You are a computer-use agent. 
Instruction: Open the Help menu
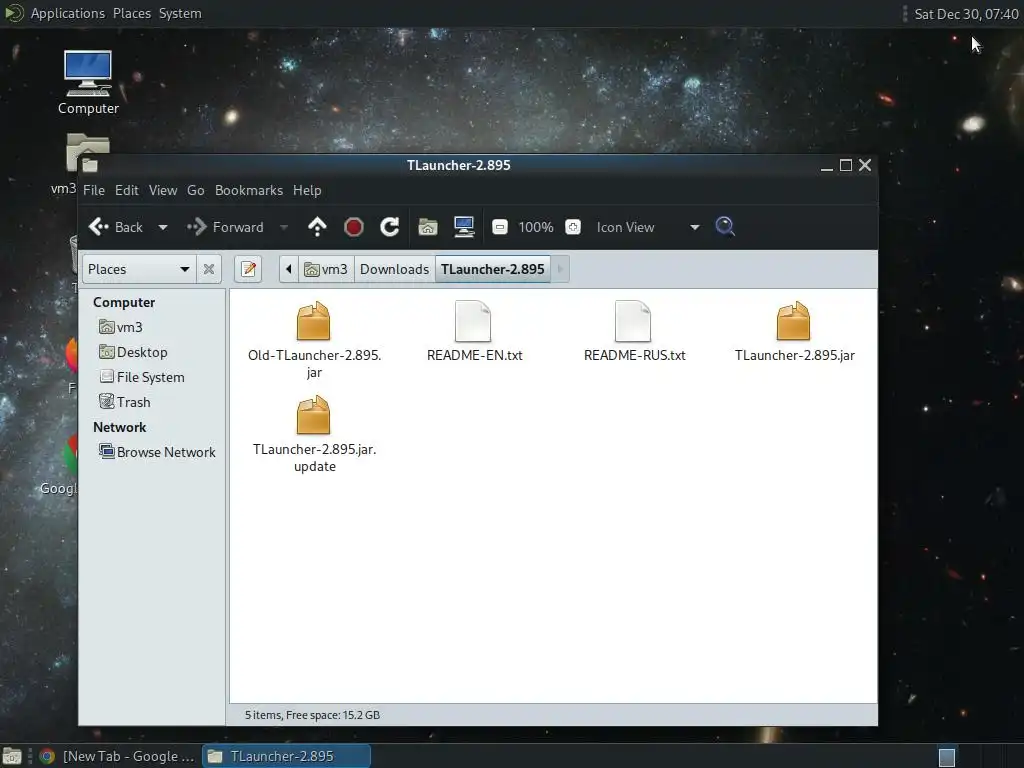pos(307,190)
